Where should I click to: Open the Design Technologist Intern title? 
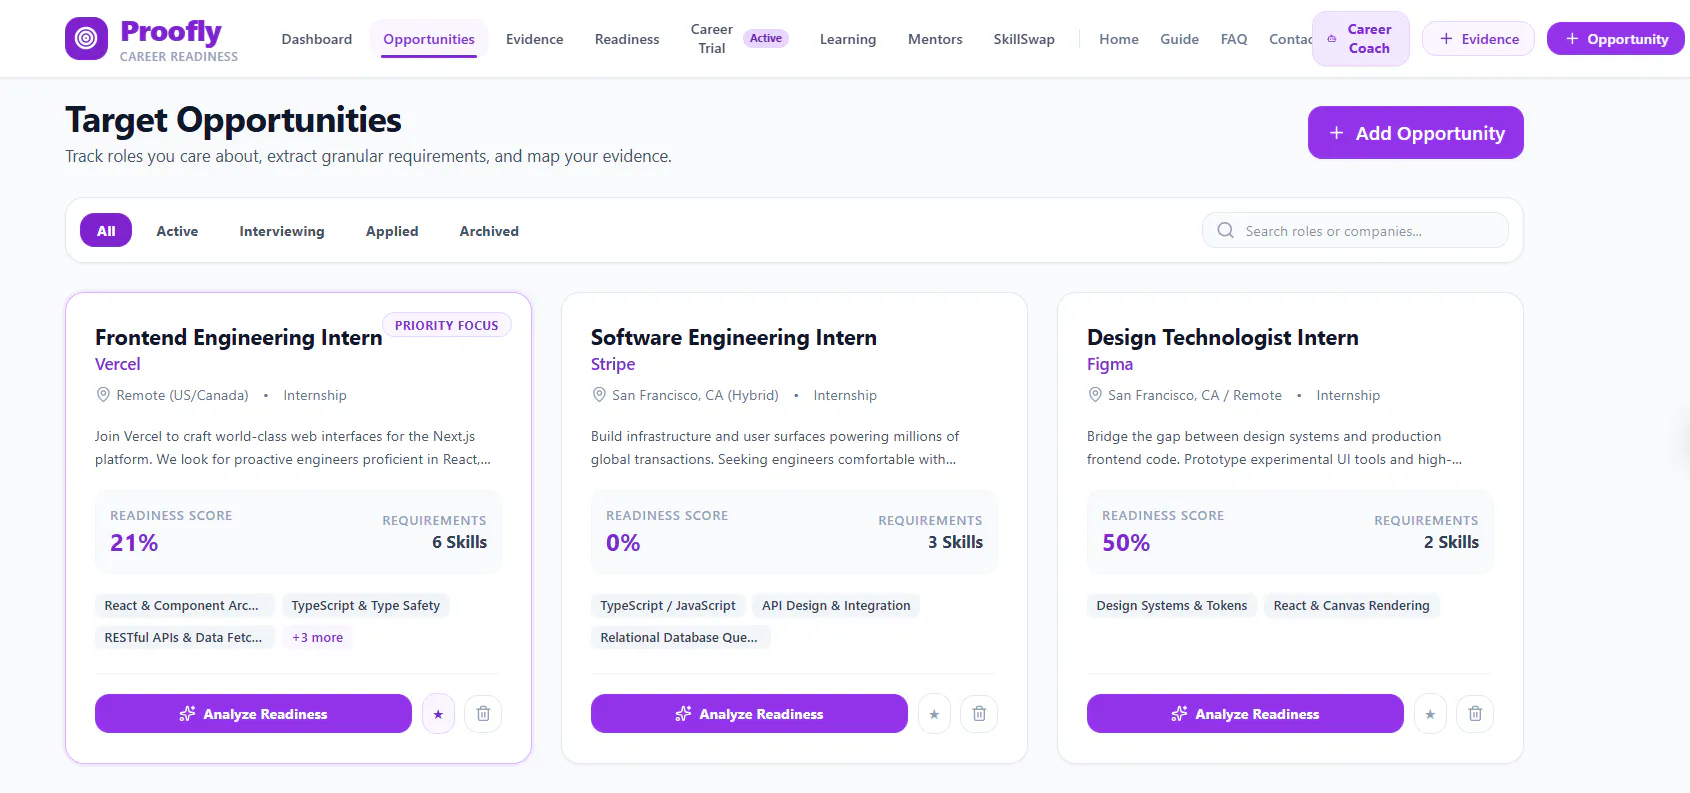click(1222, 337)
